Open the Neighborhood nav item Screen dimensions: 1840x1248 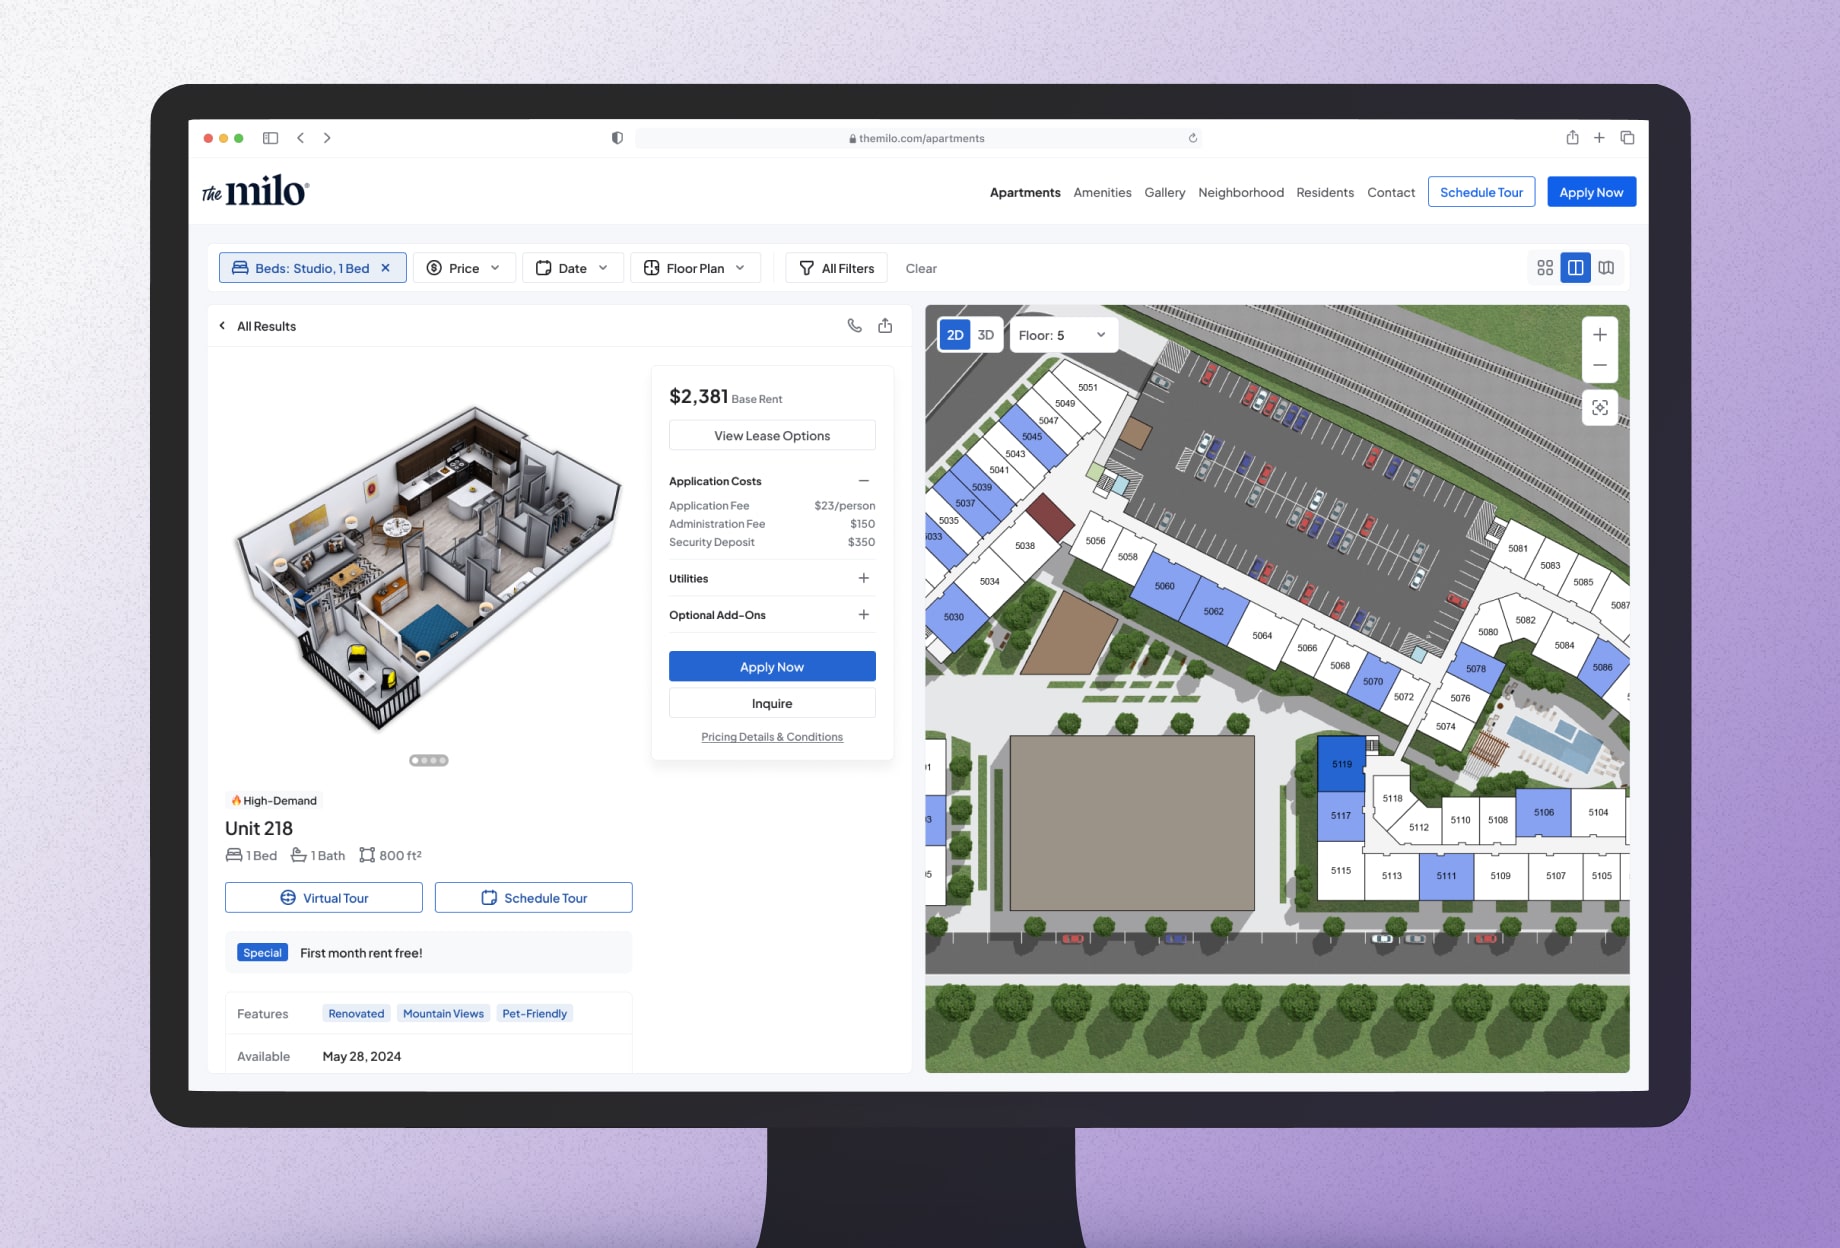click(1241, 192)
